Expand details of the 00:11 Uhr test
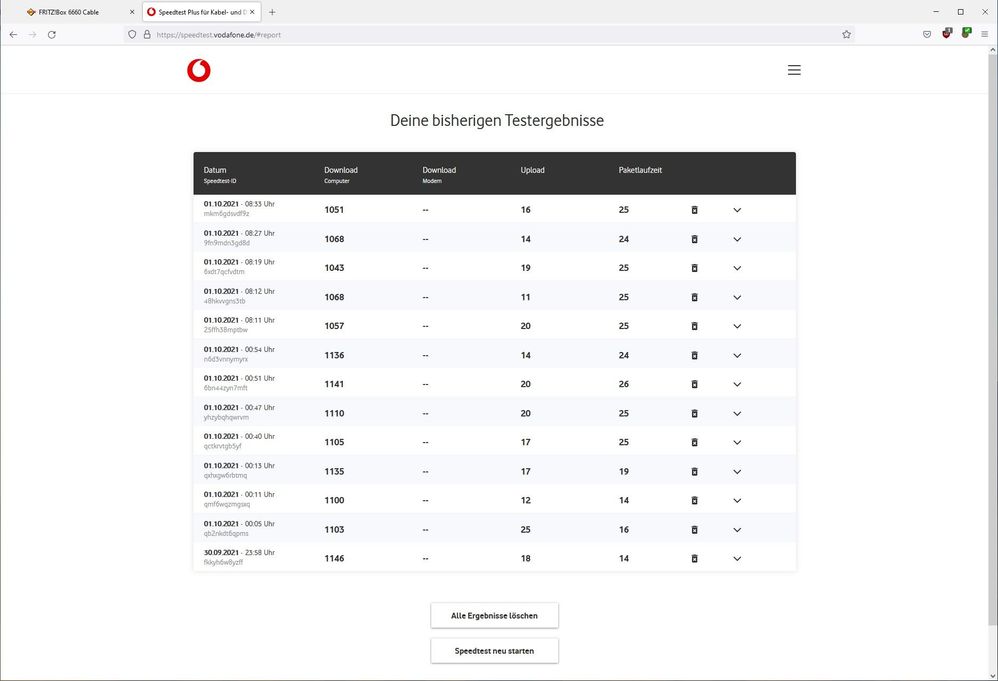 coord(737,500)
